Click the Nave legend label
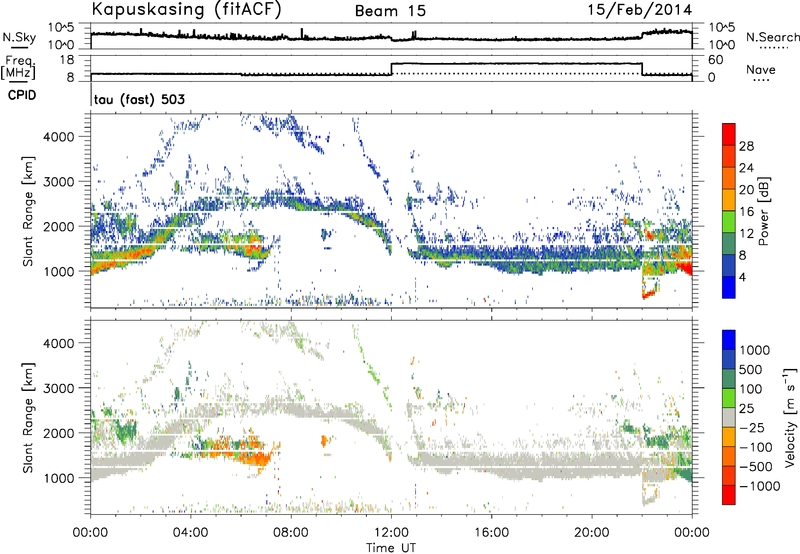800x554 pixels. point(761,69)
